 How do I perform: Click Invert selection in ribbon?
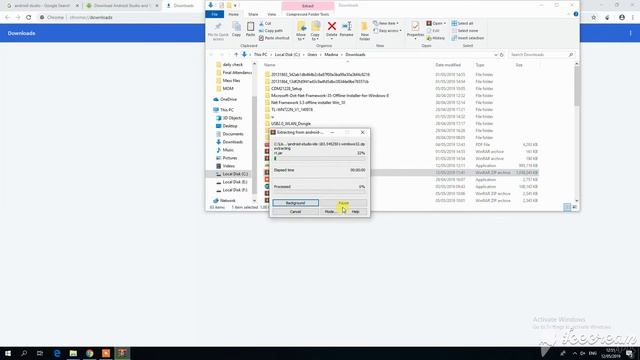(468, 38)
